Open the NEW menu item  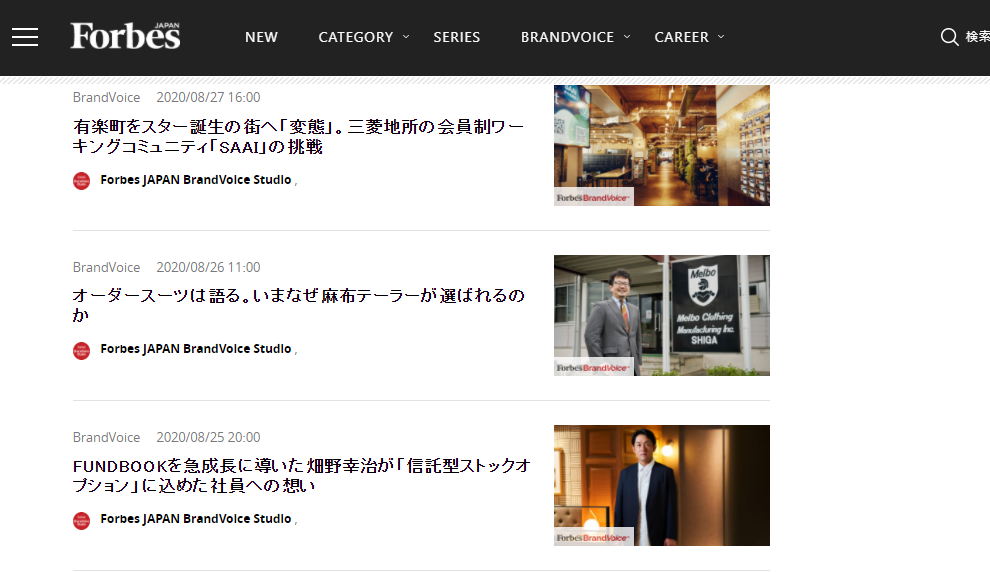click(261, 37)
